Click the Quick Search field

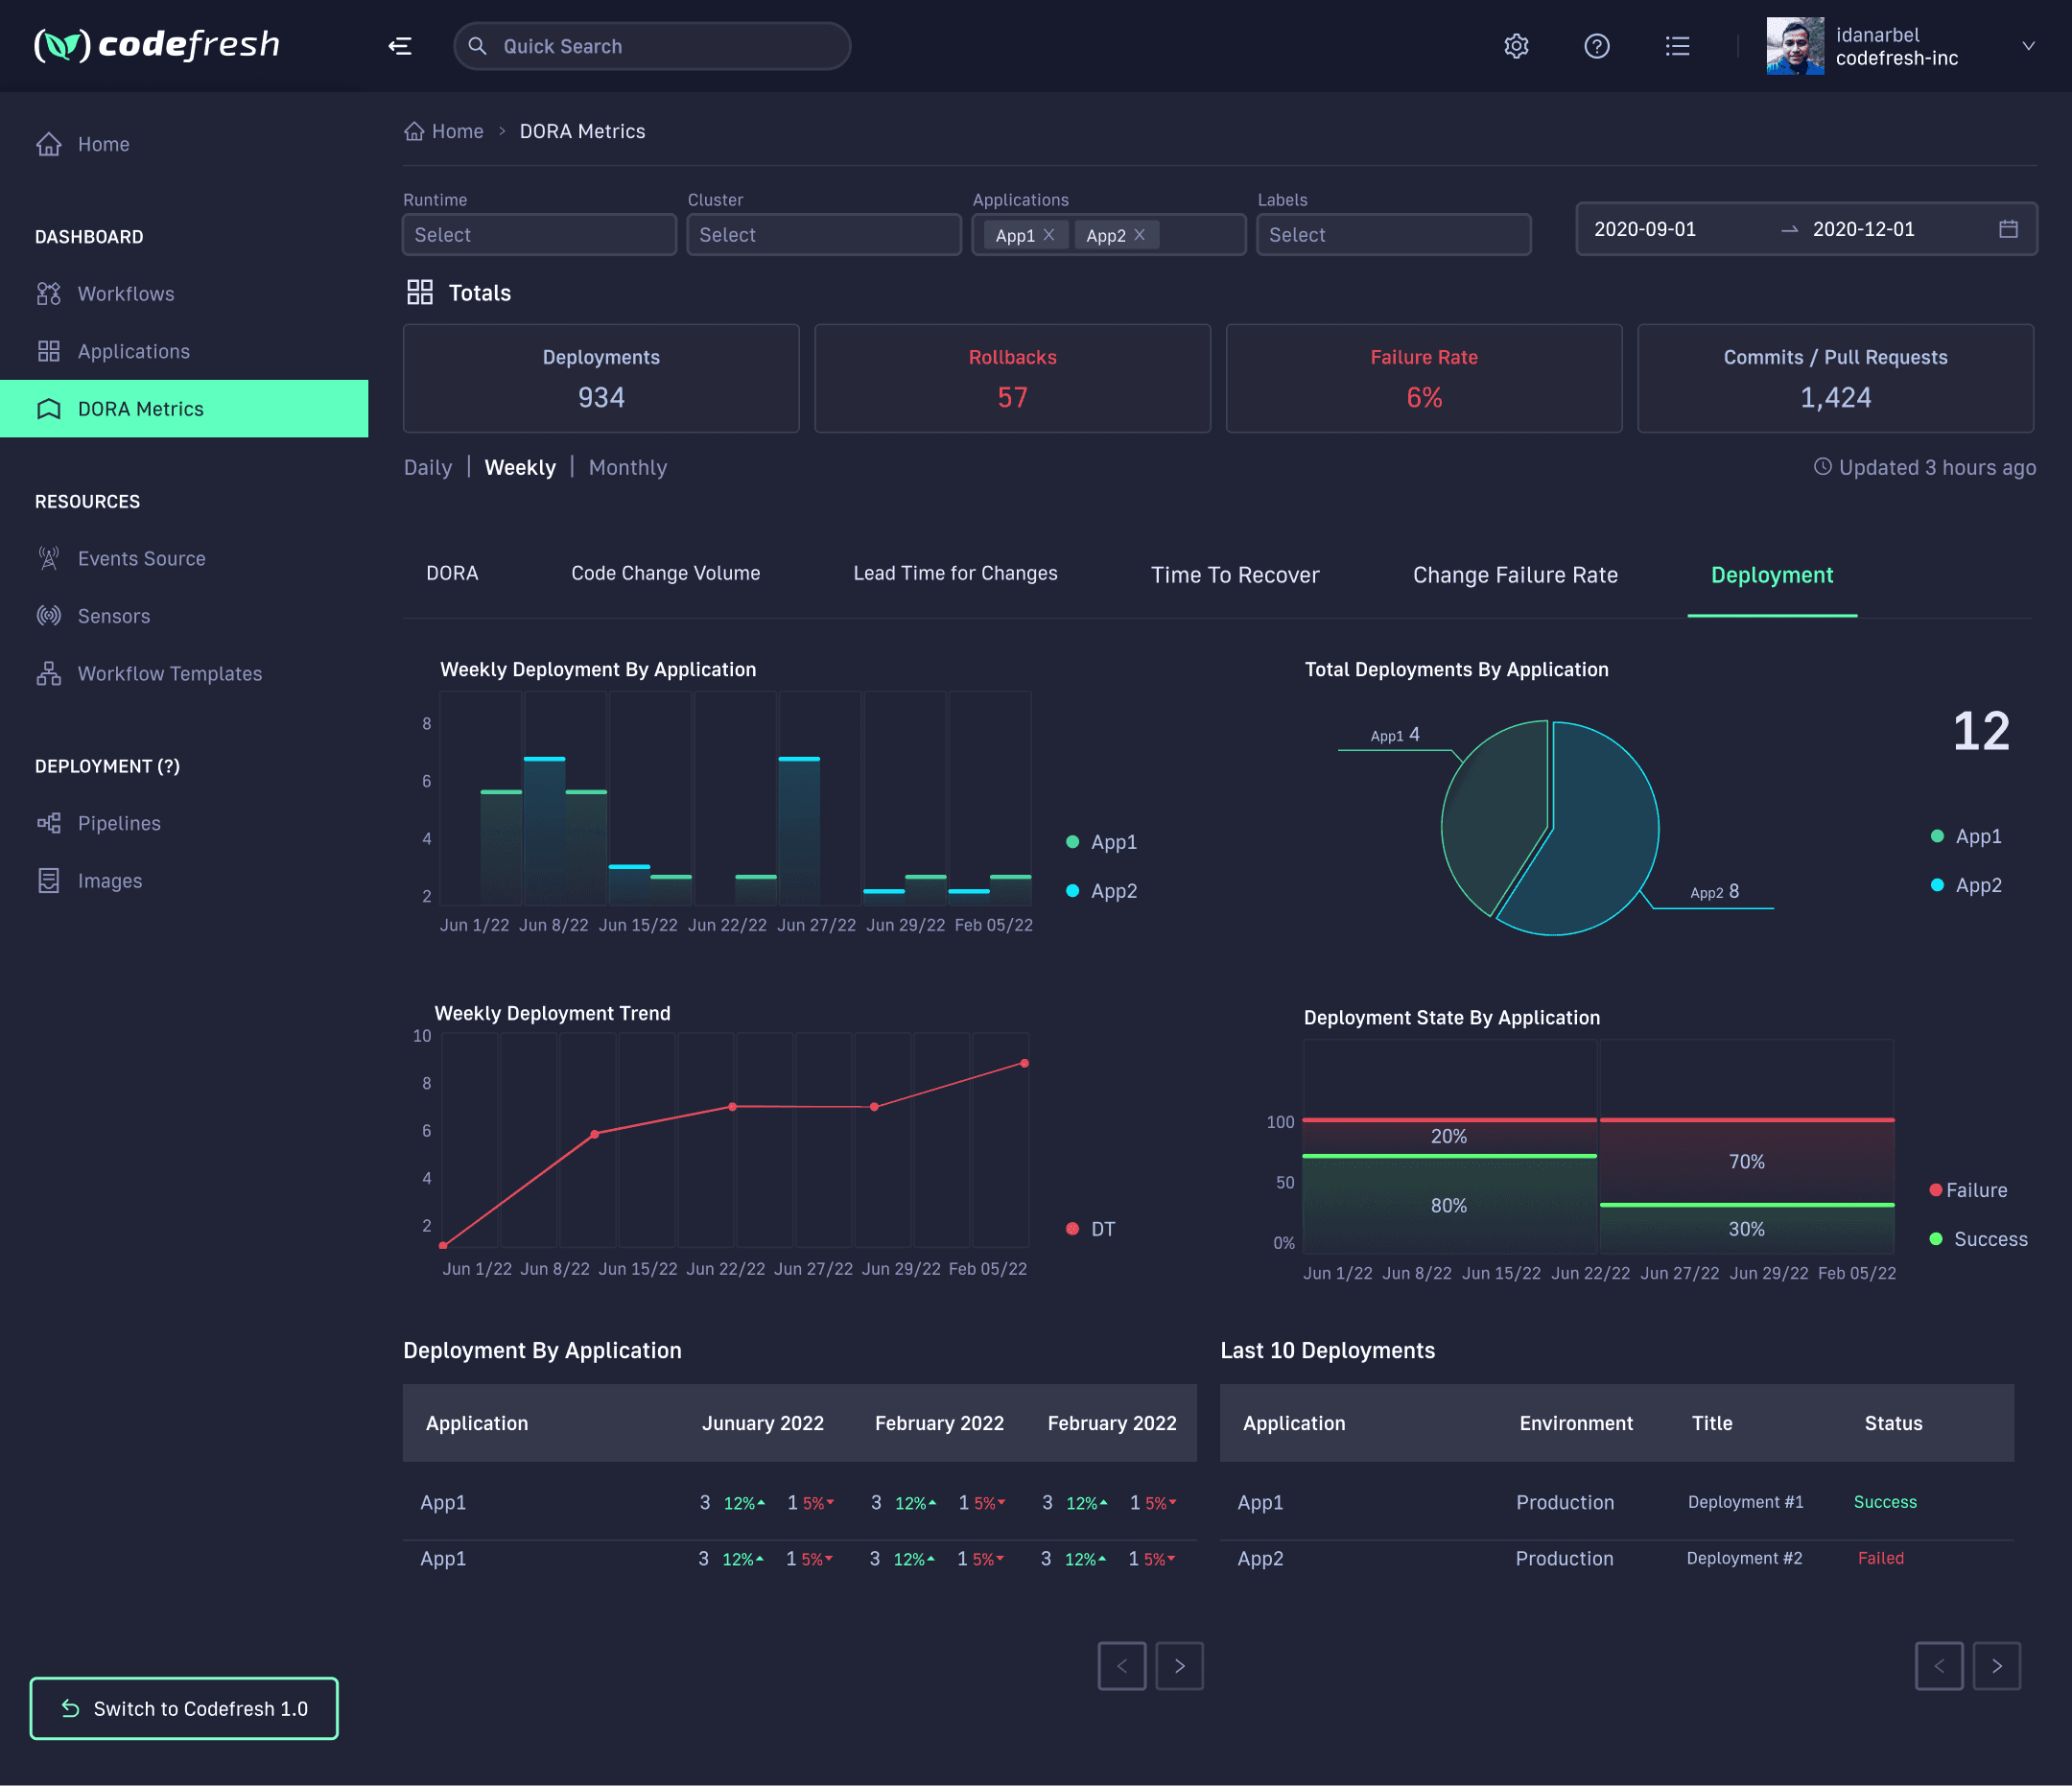[x=651, y=46]
